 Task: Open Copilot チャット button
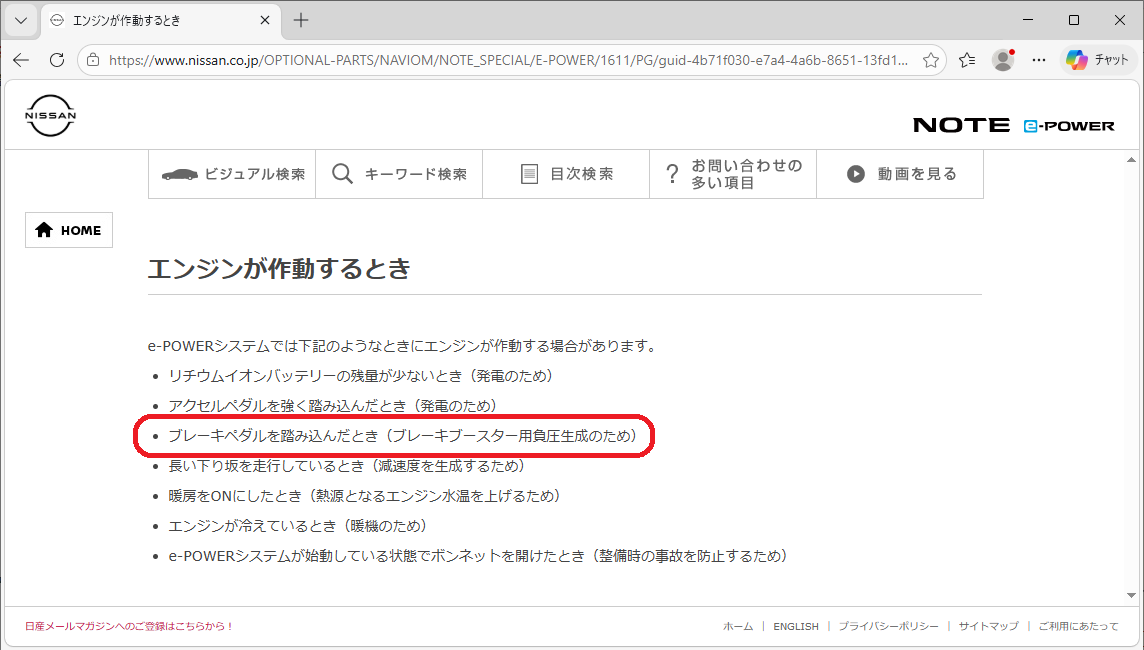point(1098,60)
